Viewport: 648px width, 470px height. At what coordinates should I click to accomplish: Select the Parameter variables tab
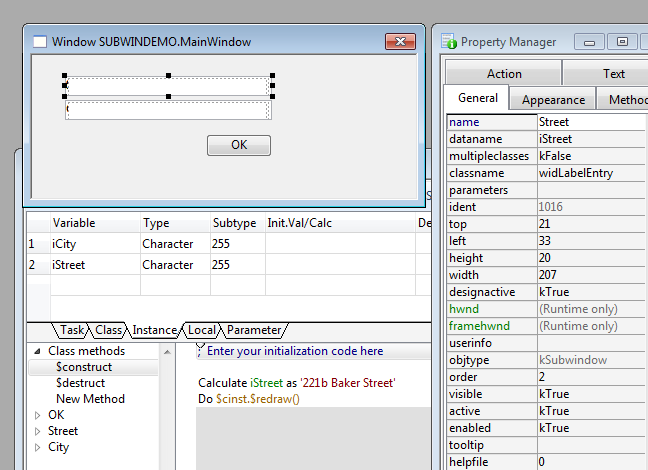pyautogui.click(x=254, y=330)
